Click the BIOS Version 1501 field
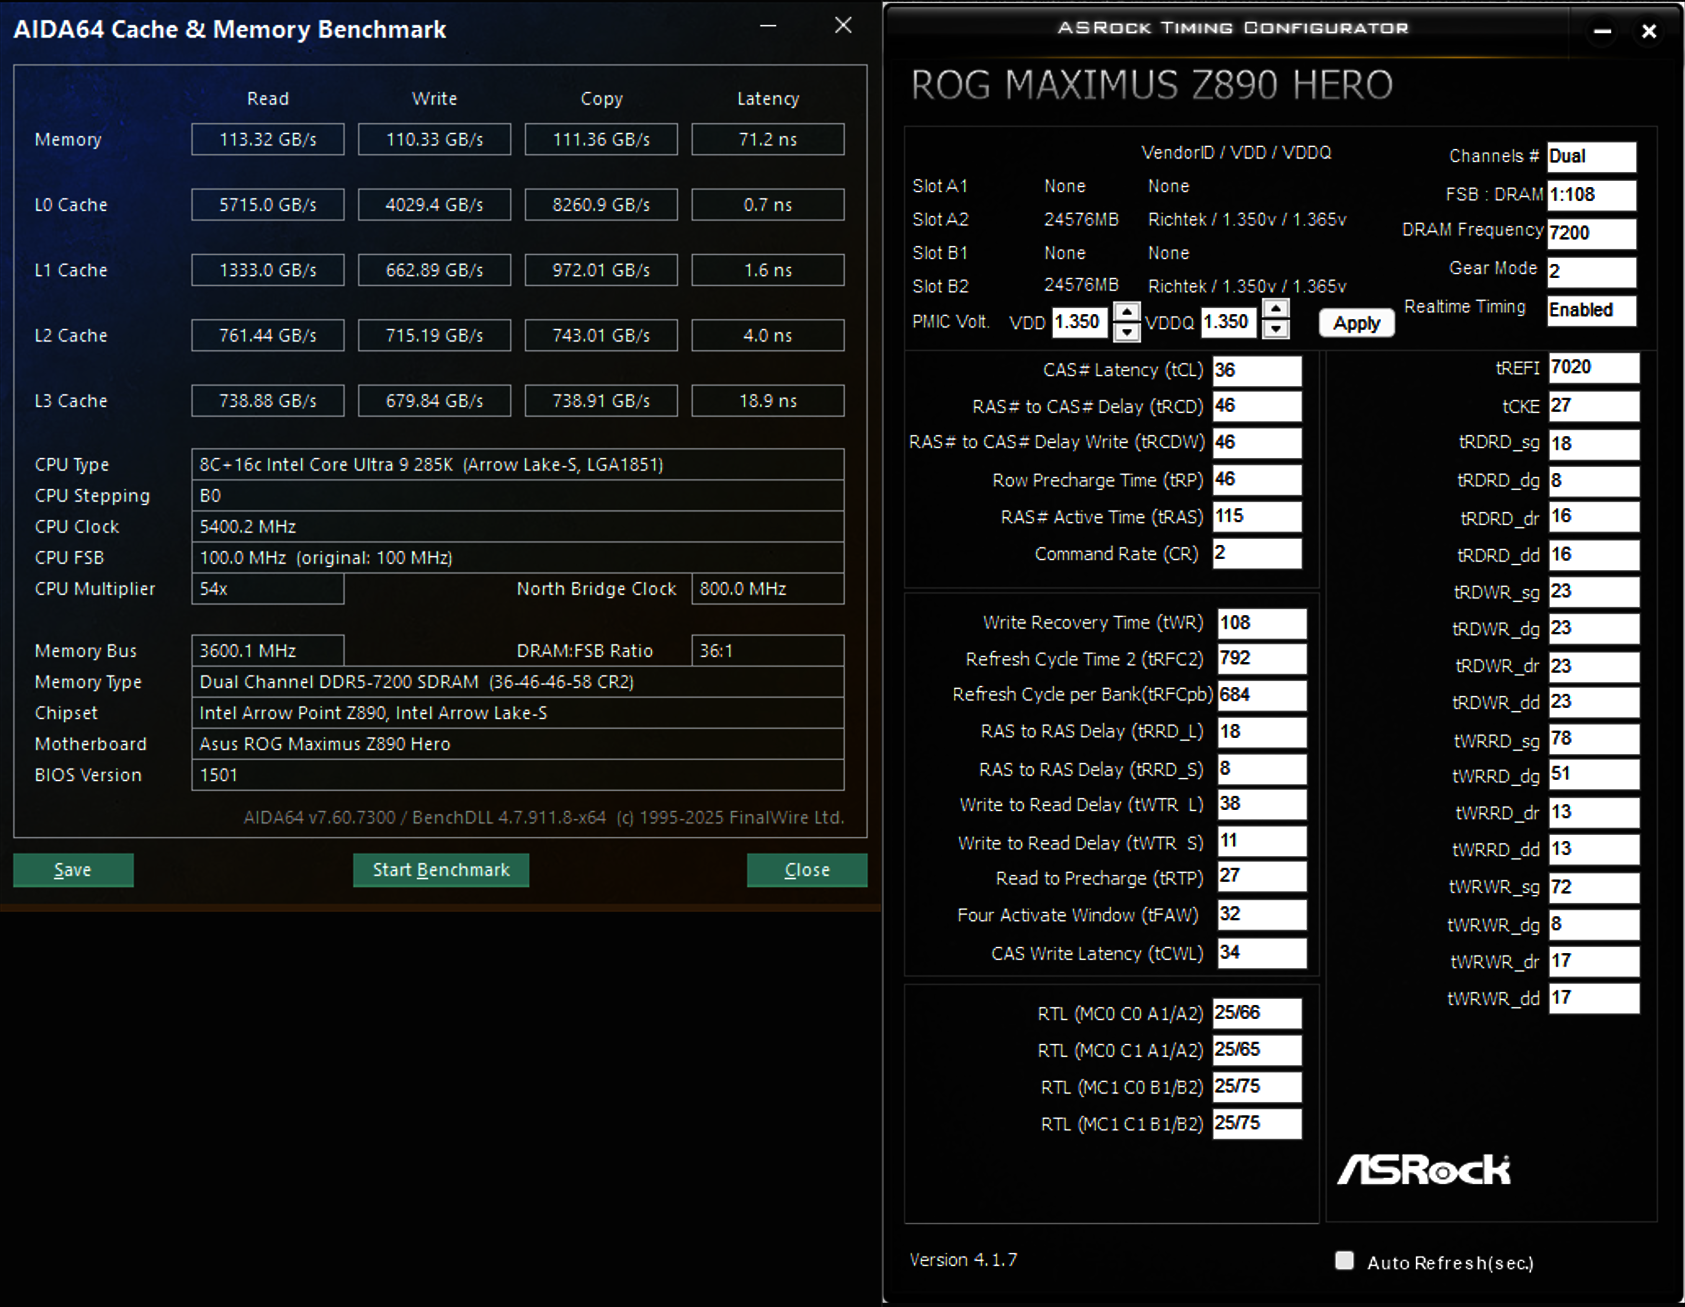The width and height of the screenshot is (1685, 1307). (x=518, y=775)
